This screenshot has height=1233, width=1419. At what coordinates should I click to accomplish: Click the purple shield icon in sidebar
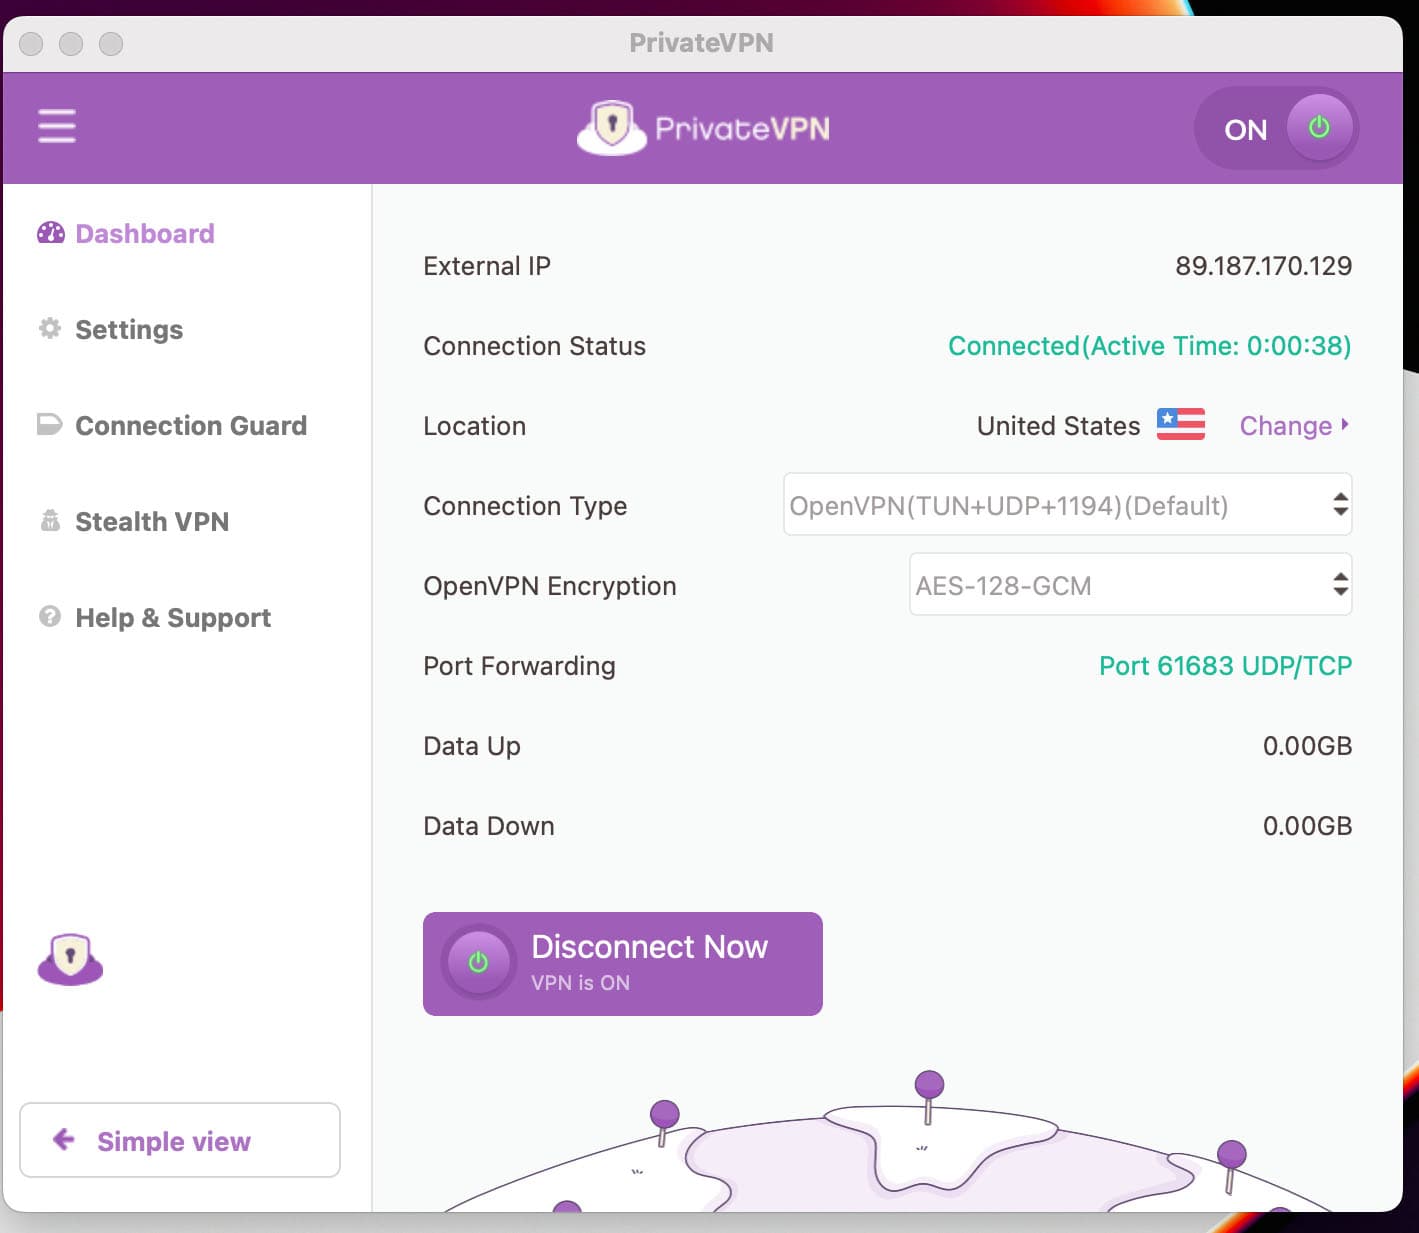(70, 959)
